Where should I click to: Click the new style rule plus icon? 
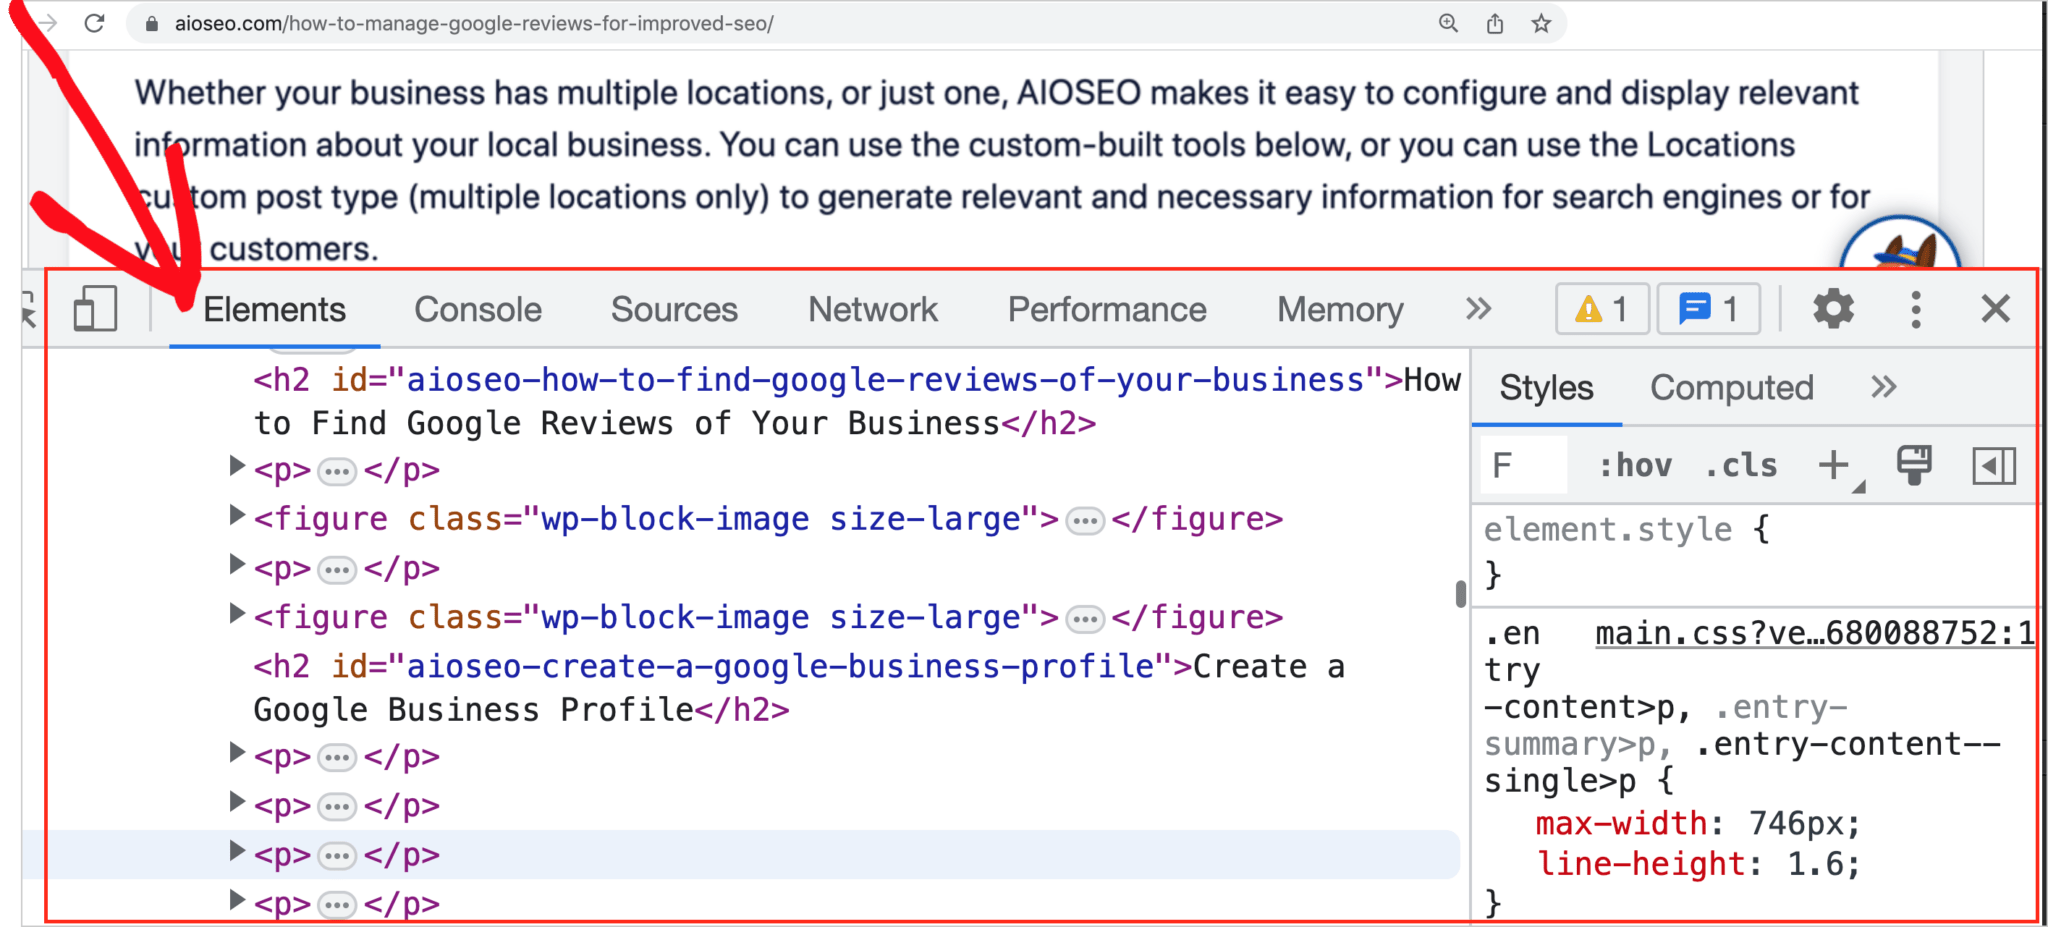(x=1834, y=465)
